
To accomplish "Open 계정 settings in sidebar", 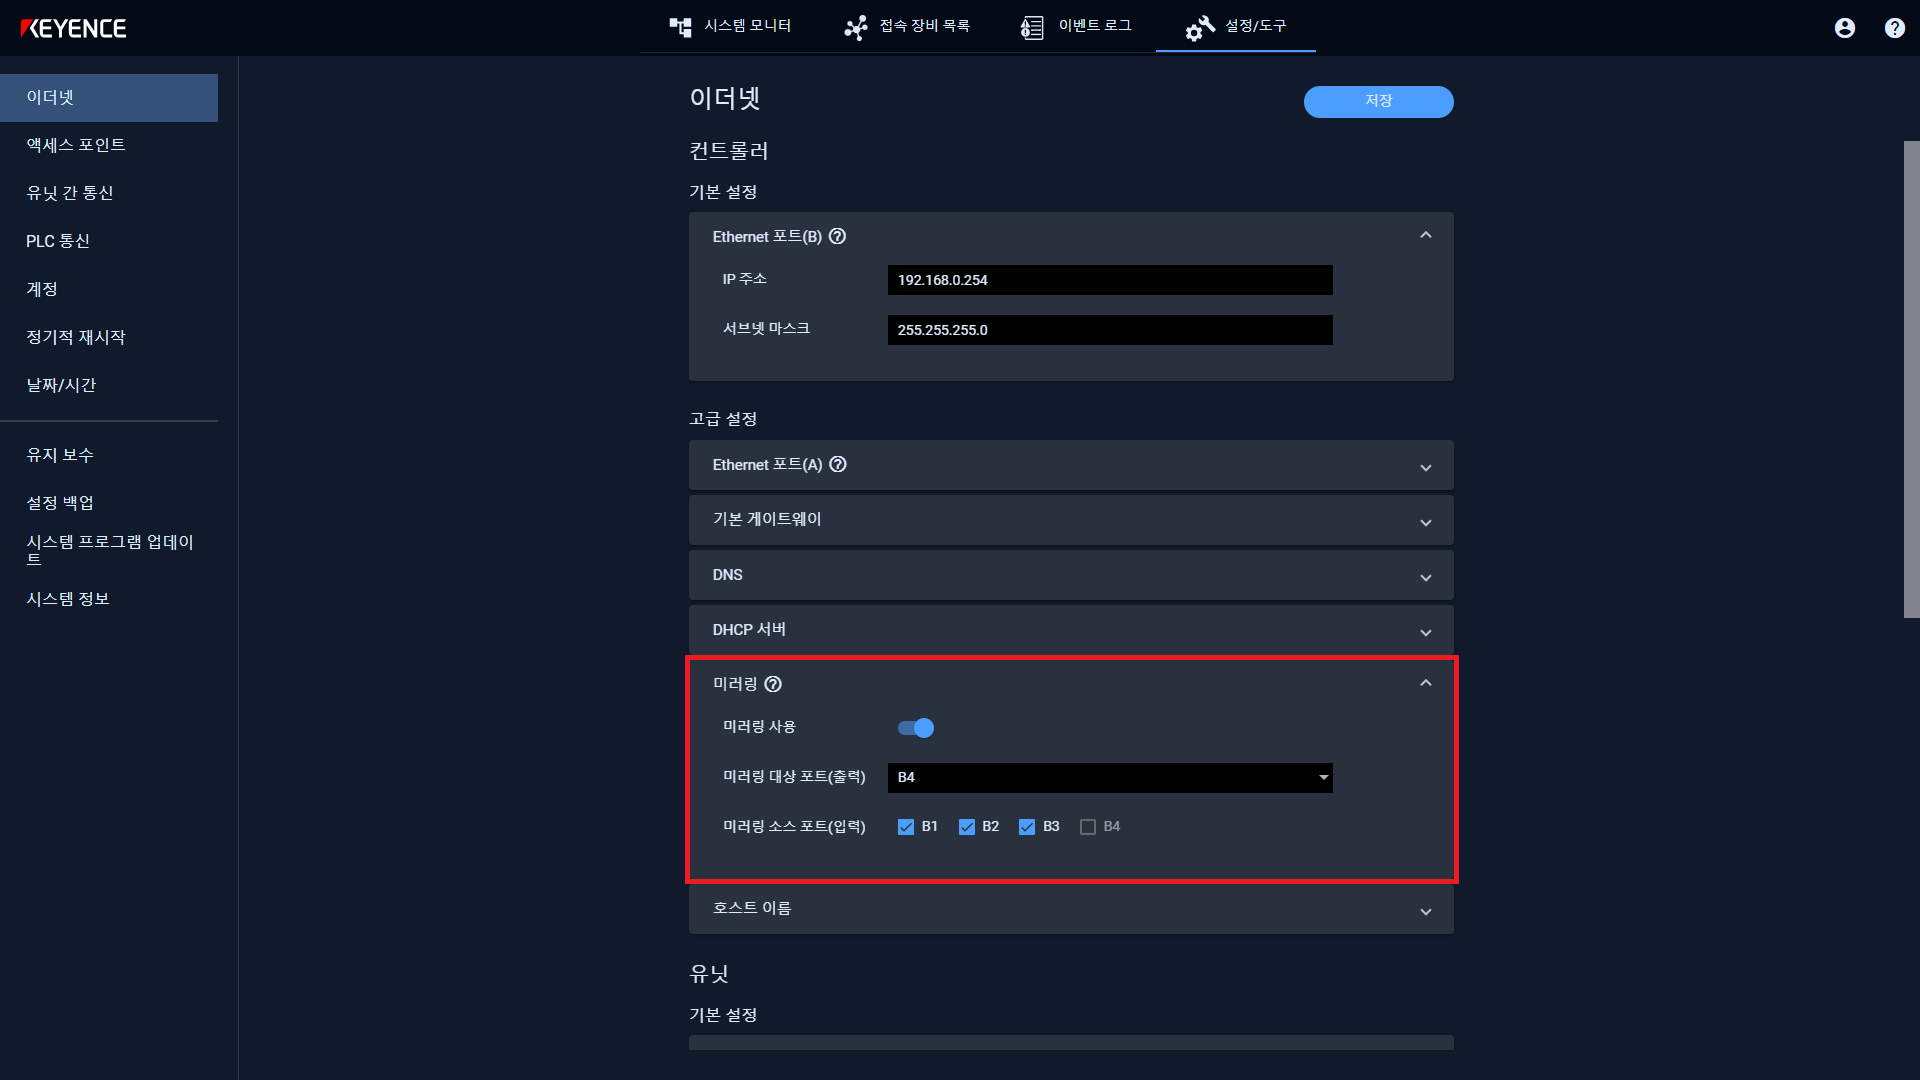I will [x=109, y=290].
